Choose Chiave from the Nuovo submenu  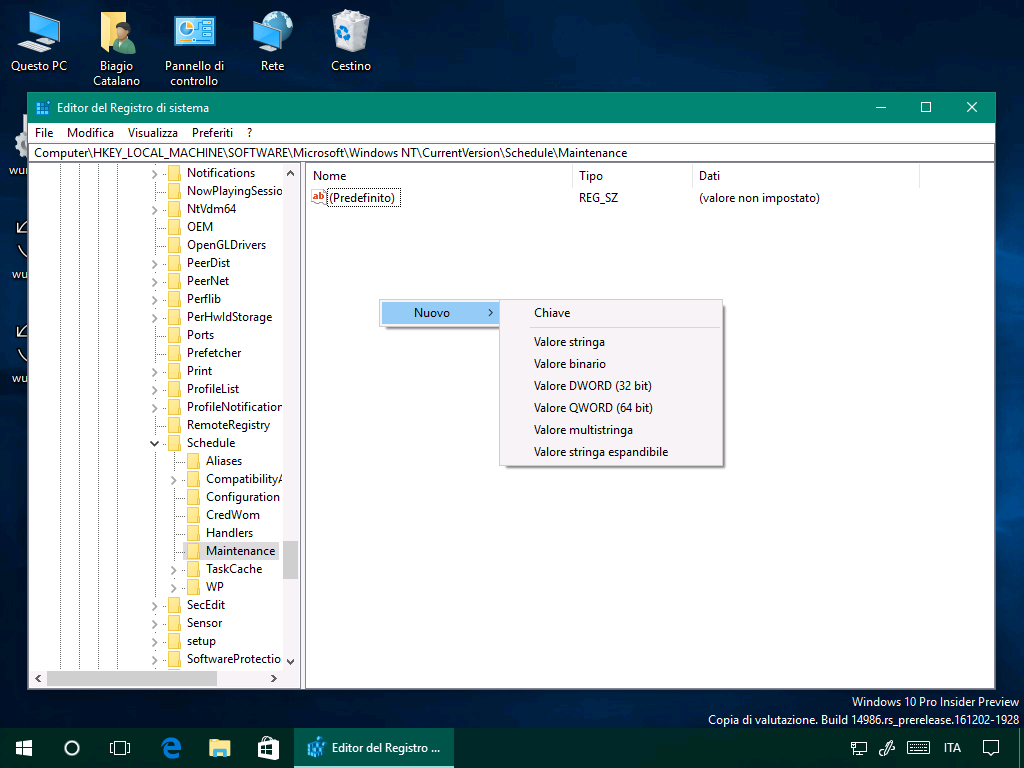[611, 313]
